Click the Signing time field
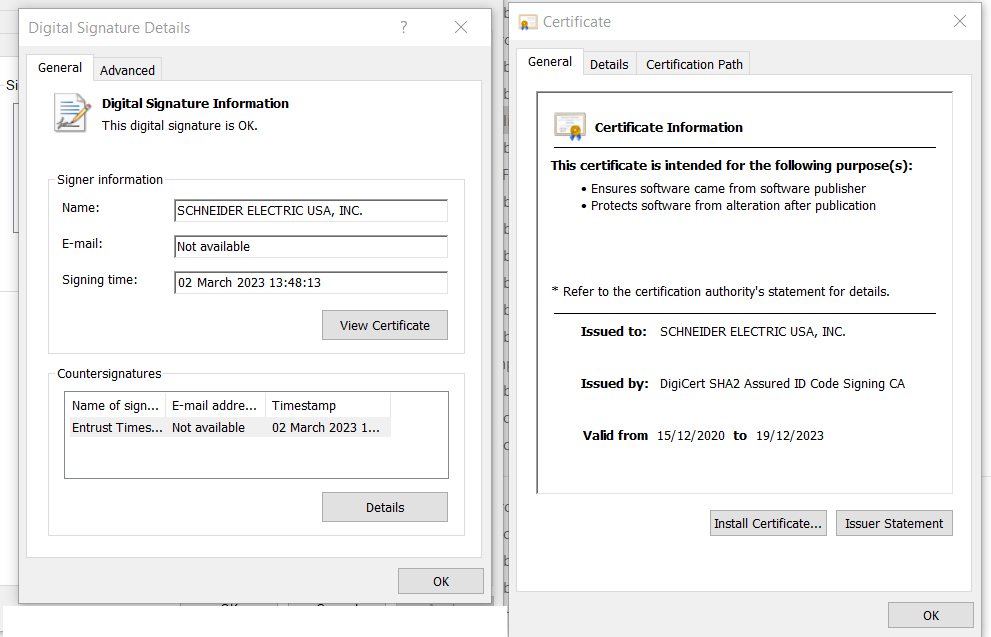This screenshot has width=991, height=637. click(310, 283)
